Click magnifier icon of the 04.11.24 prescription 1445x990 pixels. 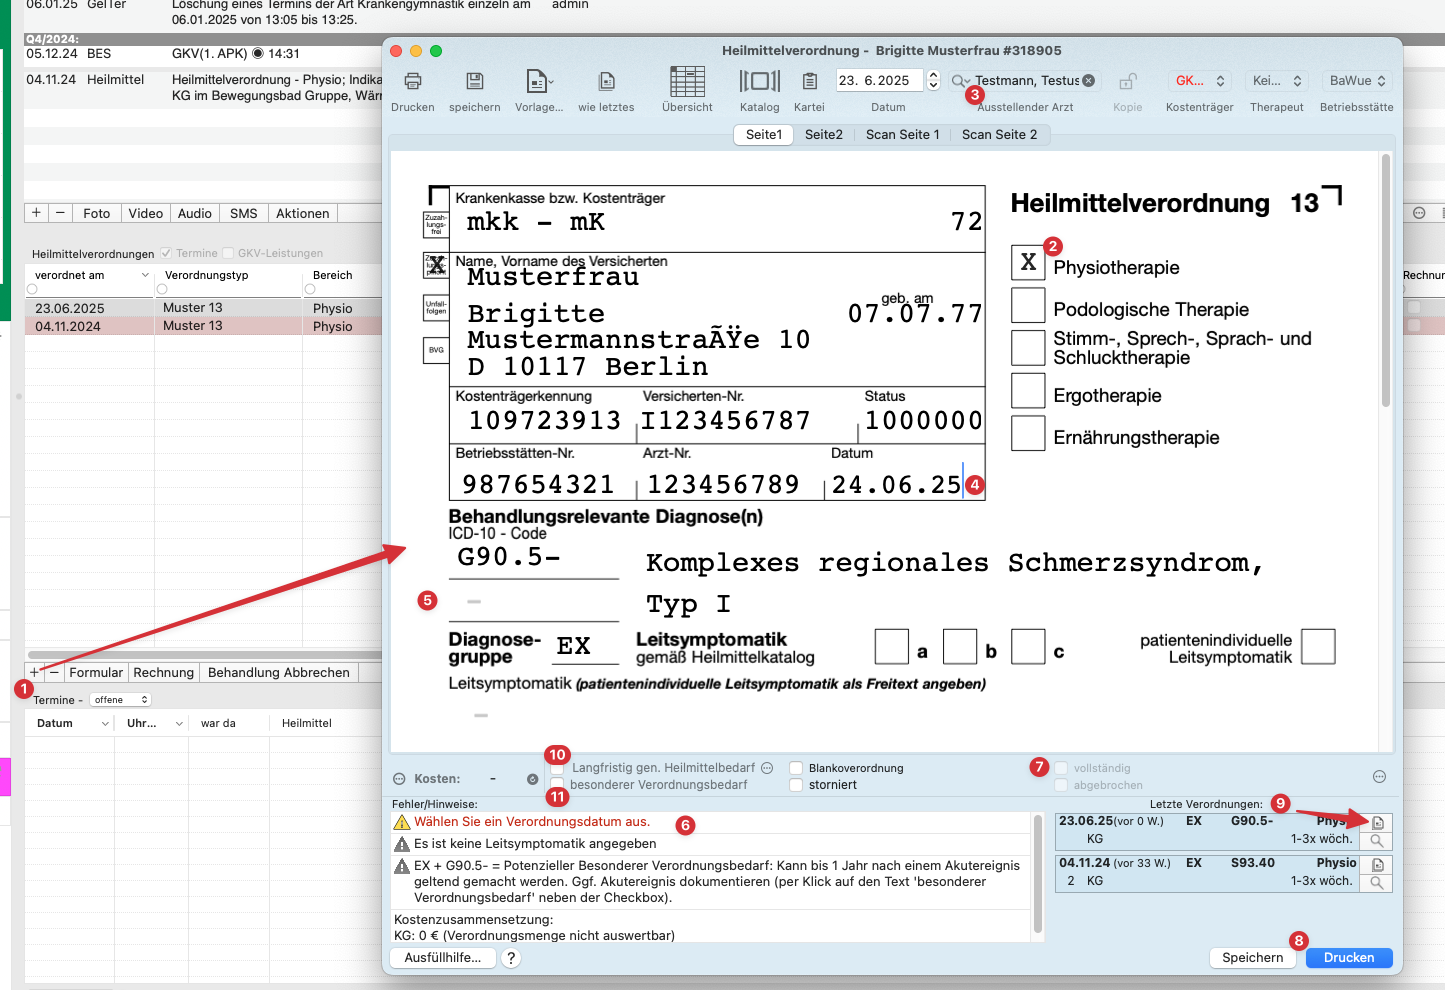pos(1377,883)
